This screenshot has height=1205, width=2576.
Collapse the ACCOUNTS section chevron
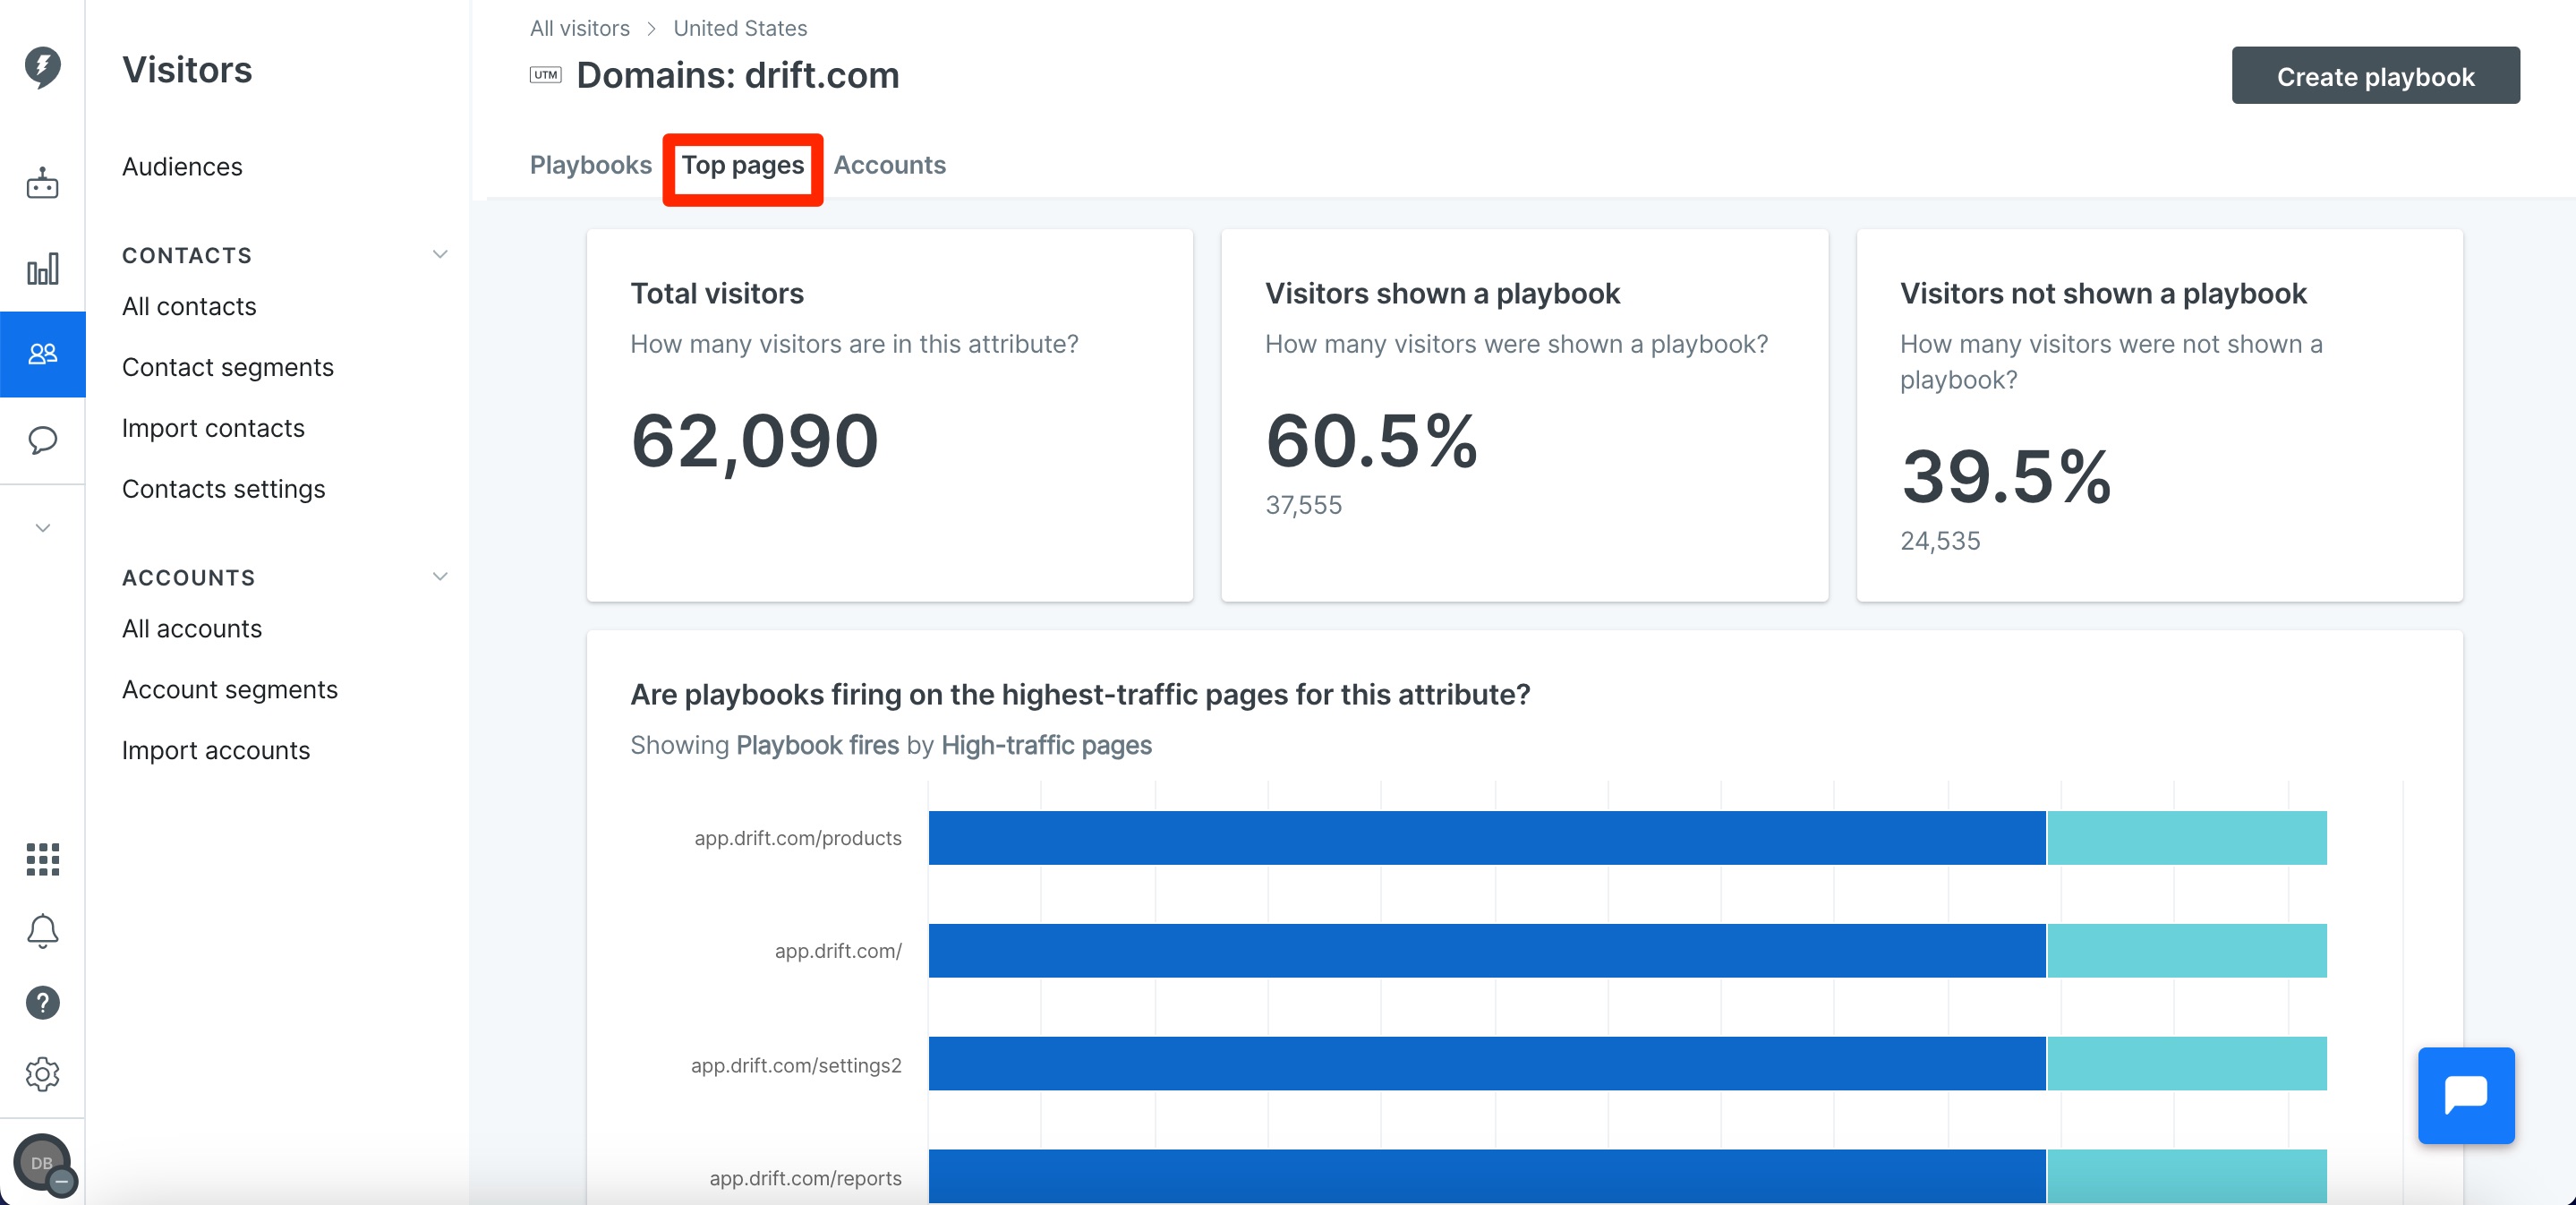pyautogui.click(x=440, y=576)
